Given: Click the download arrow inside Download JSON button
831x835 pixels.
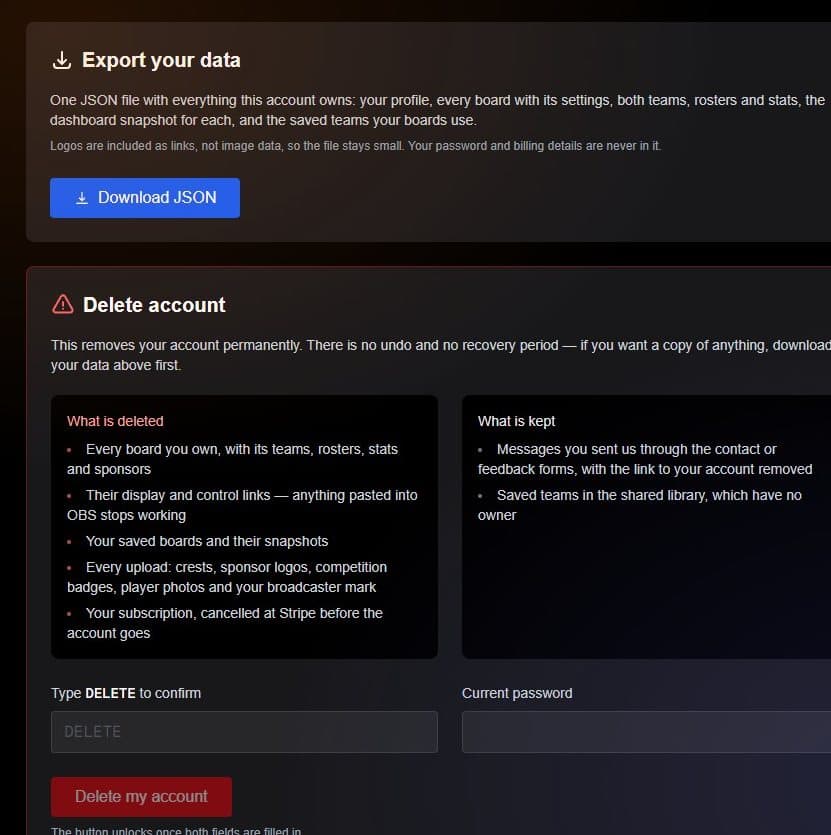Looking at the screenshot, I should pos(82,198).
